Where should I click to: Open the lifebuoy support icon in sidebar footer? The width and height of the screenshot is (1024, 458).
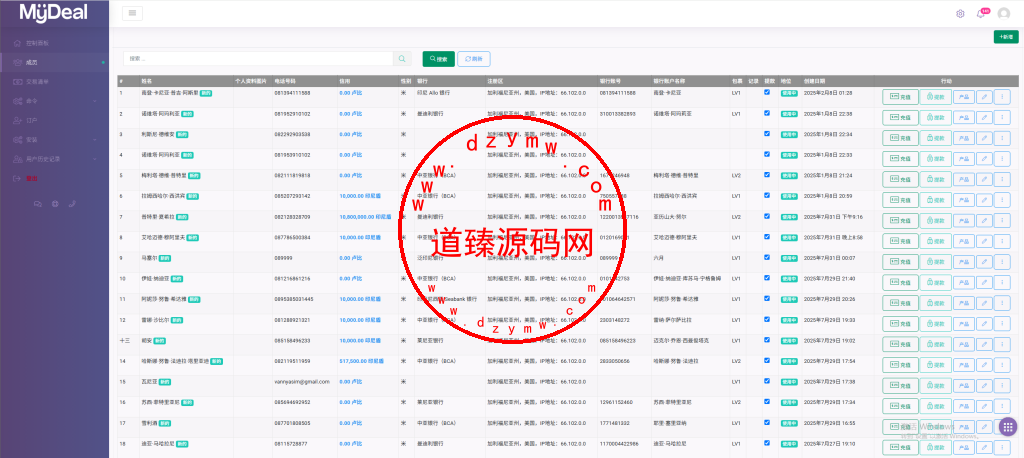pos(55,204)
